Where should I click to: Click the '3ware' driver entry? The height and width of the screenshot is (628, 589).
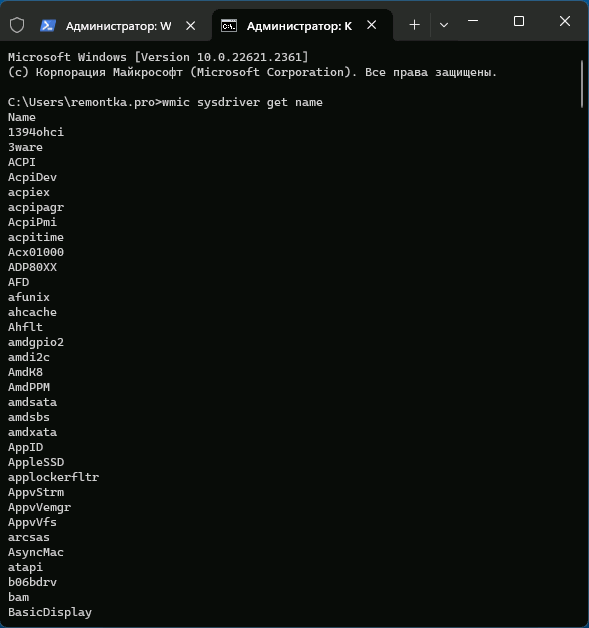(x=25, y=147)
